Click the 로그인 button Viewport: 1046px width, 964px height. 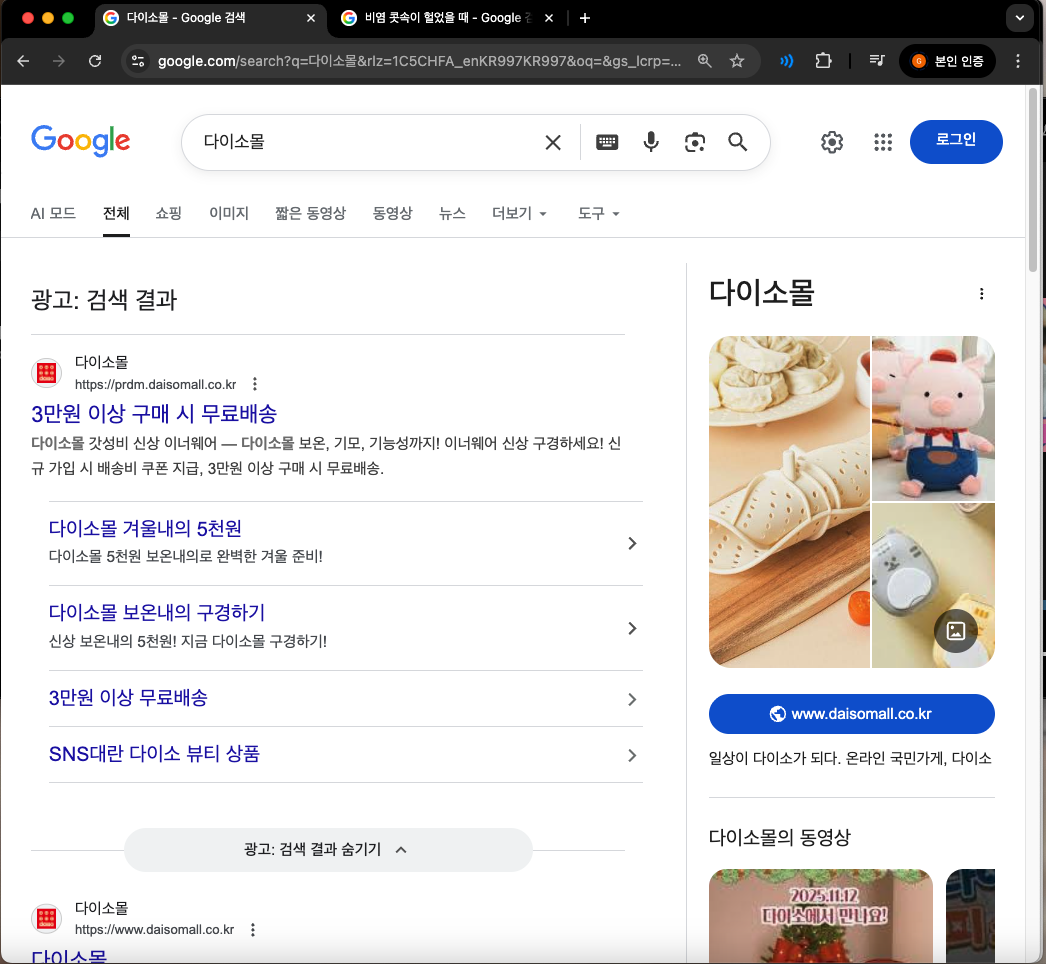pyautogui.click(x=956, y=141)
